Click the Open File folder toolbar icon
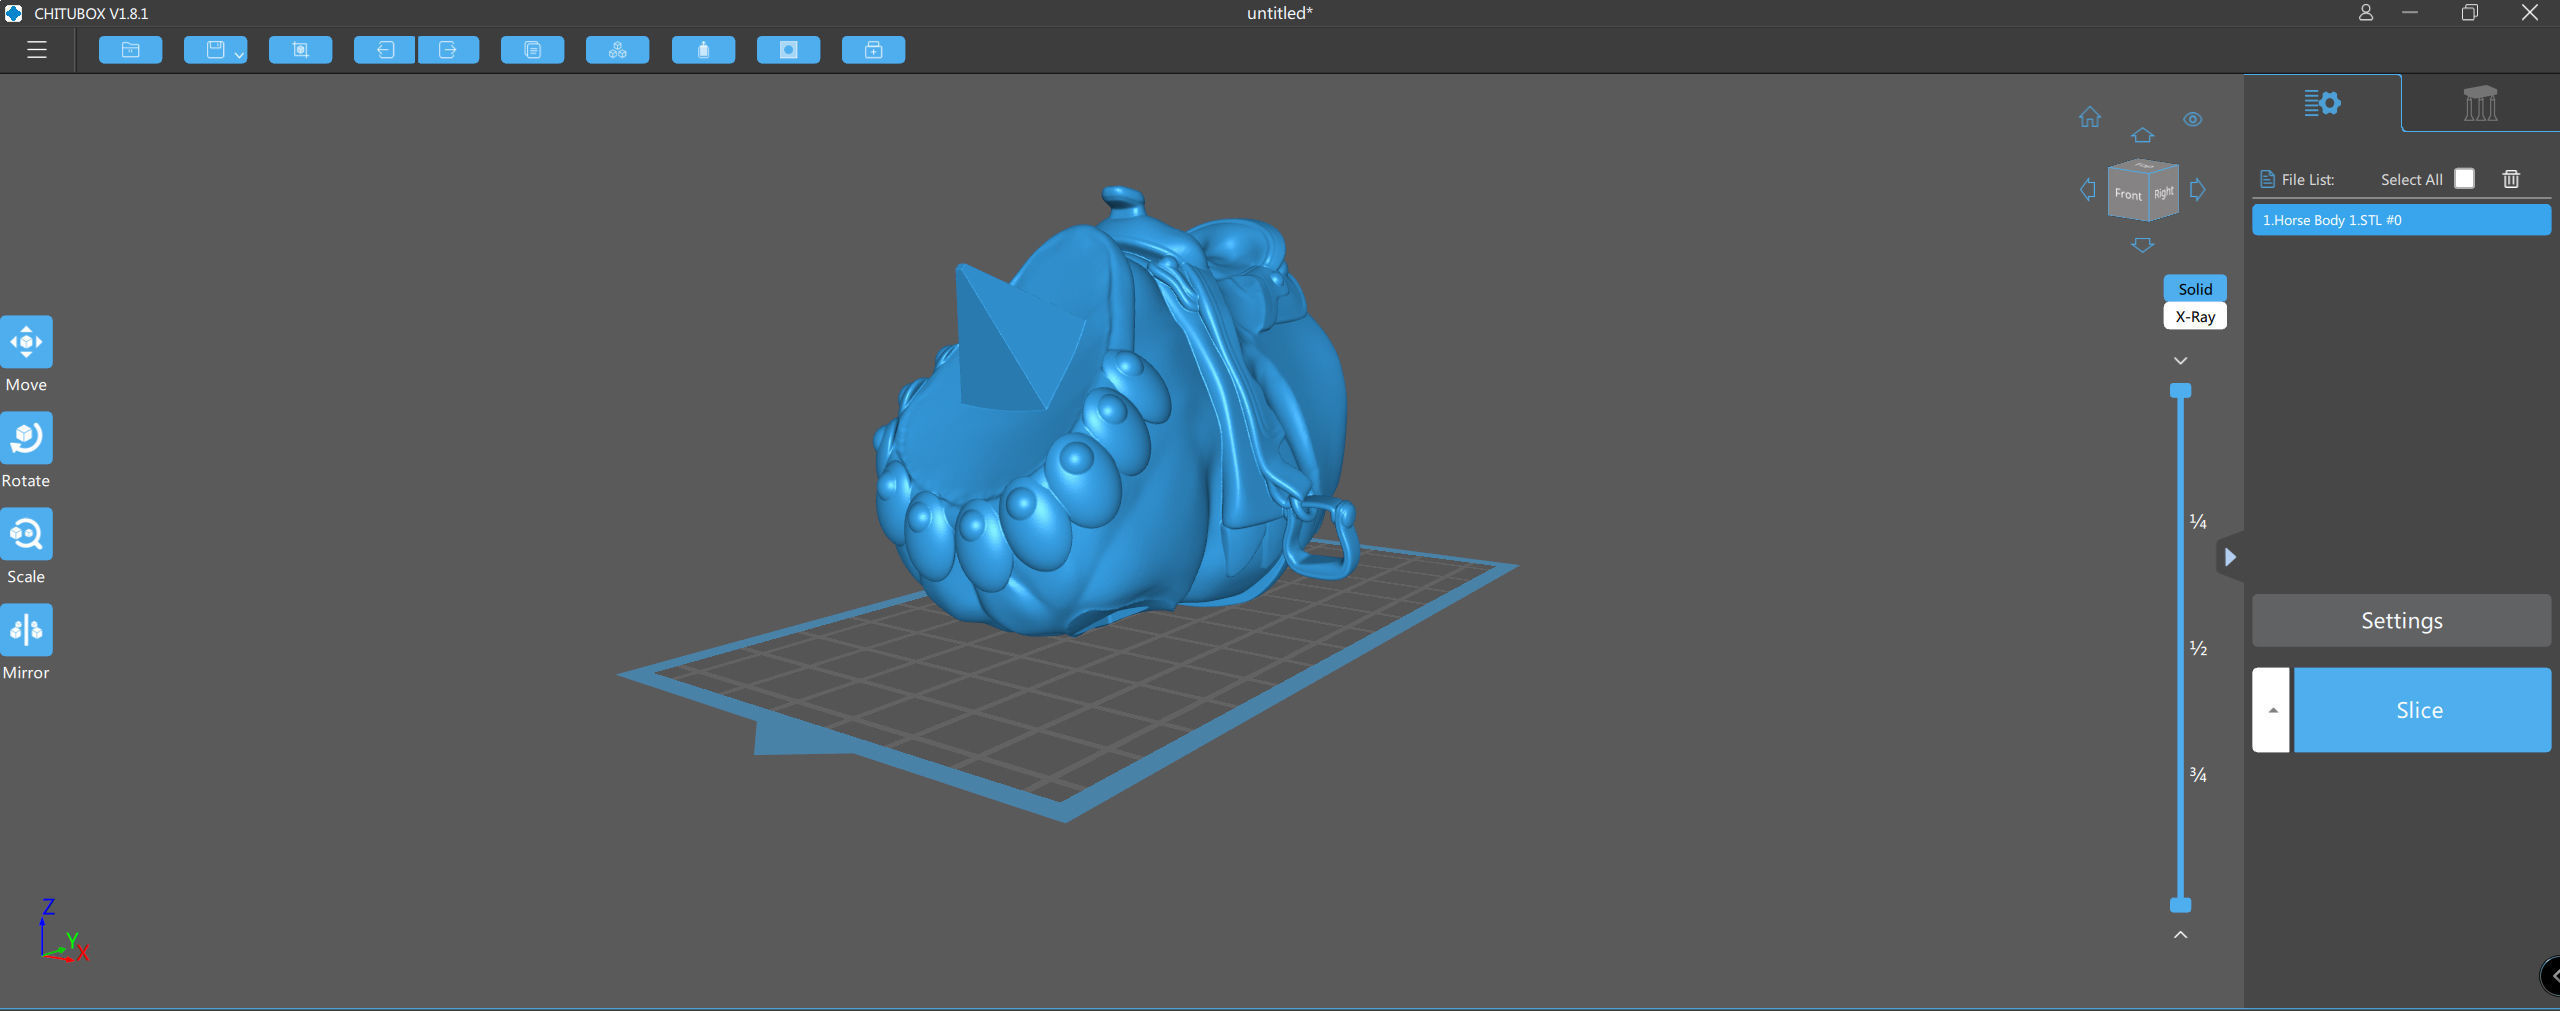 [130, 50]
